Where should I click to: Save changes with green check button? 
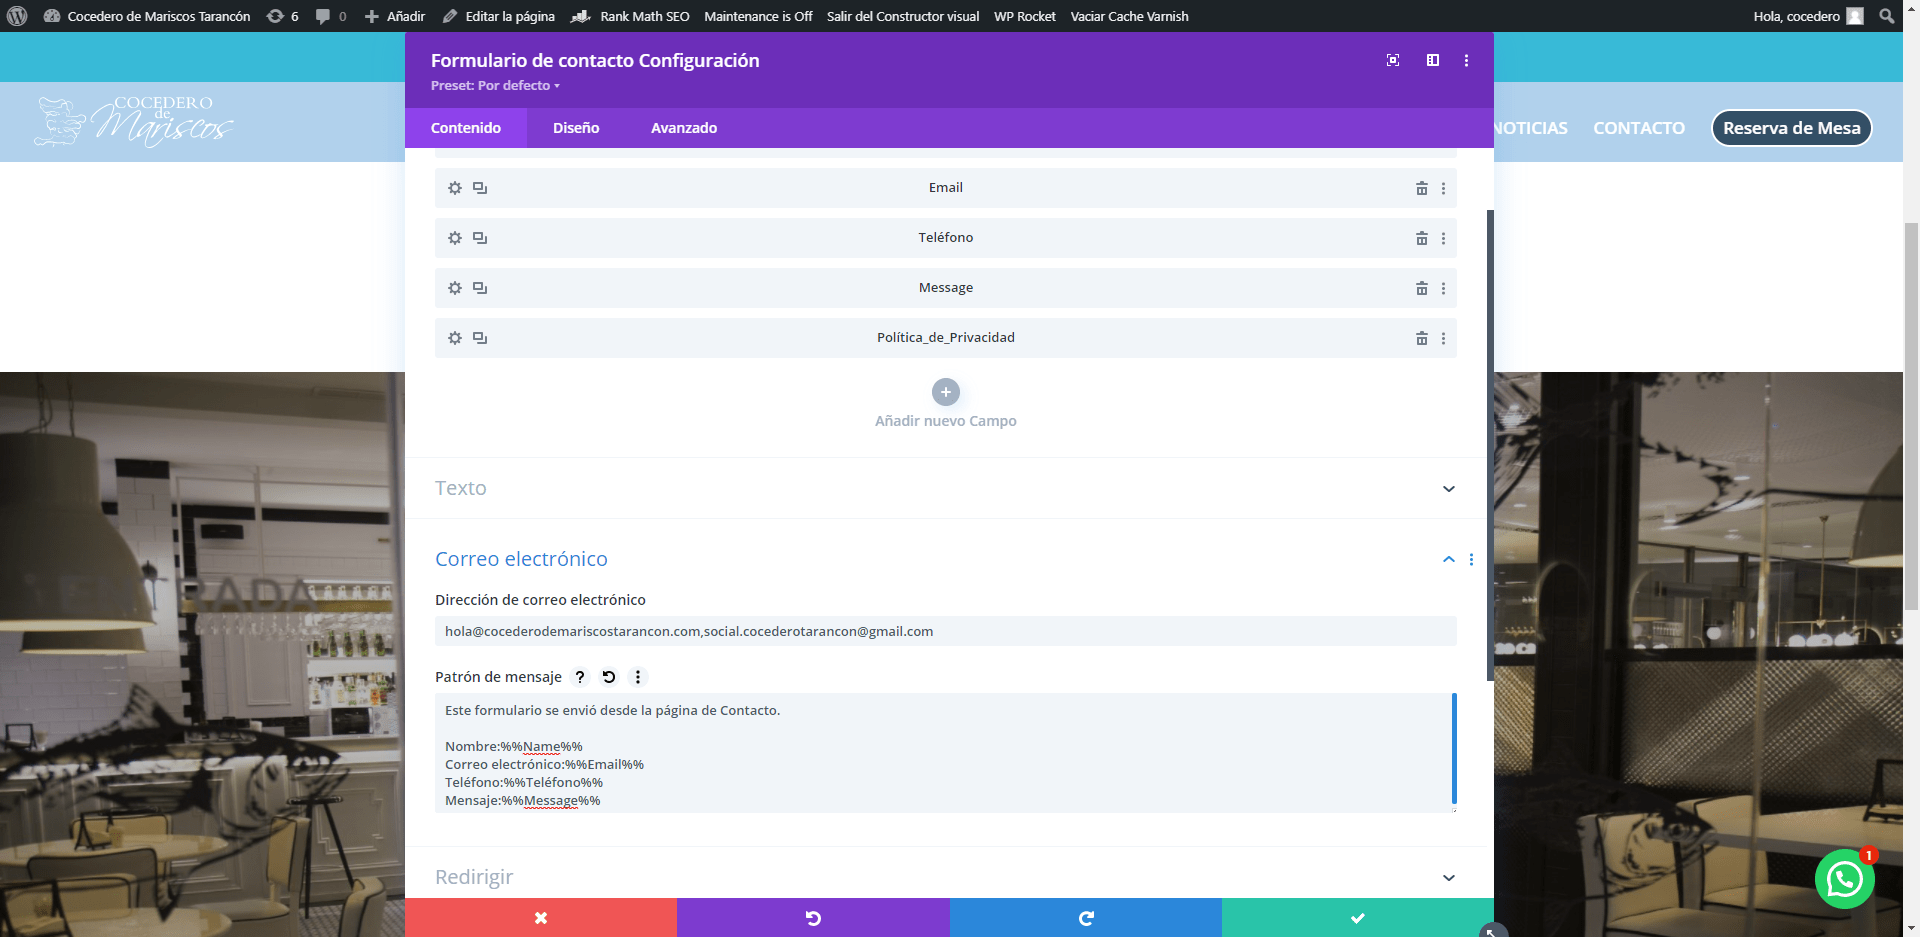[x=1358, y=918]
